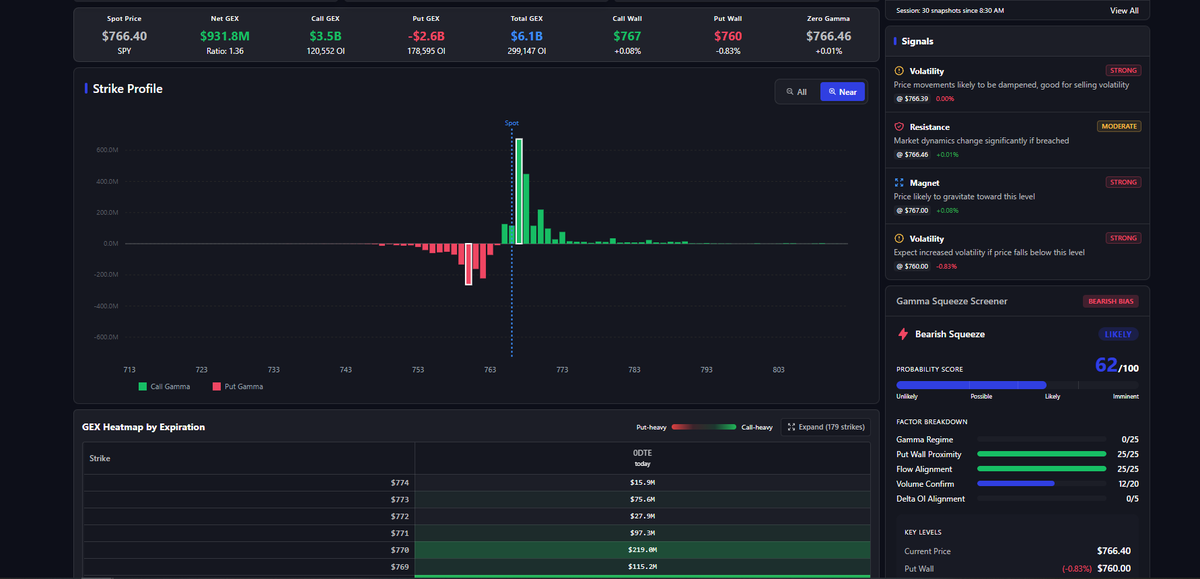Screen dimensions: 1200x579
Task: Click the Key Levels Current Price $766.40 value
Action: [x=1113, y=551]
